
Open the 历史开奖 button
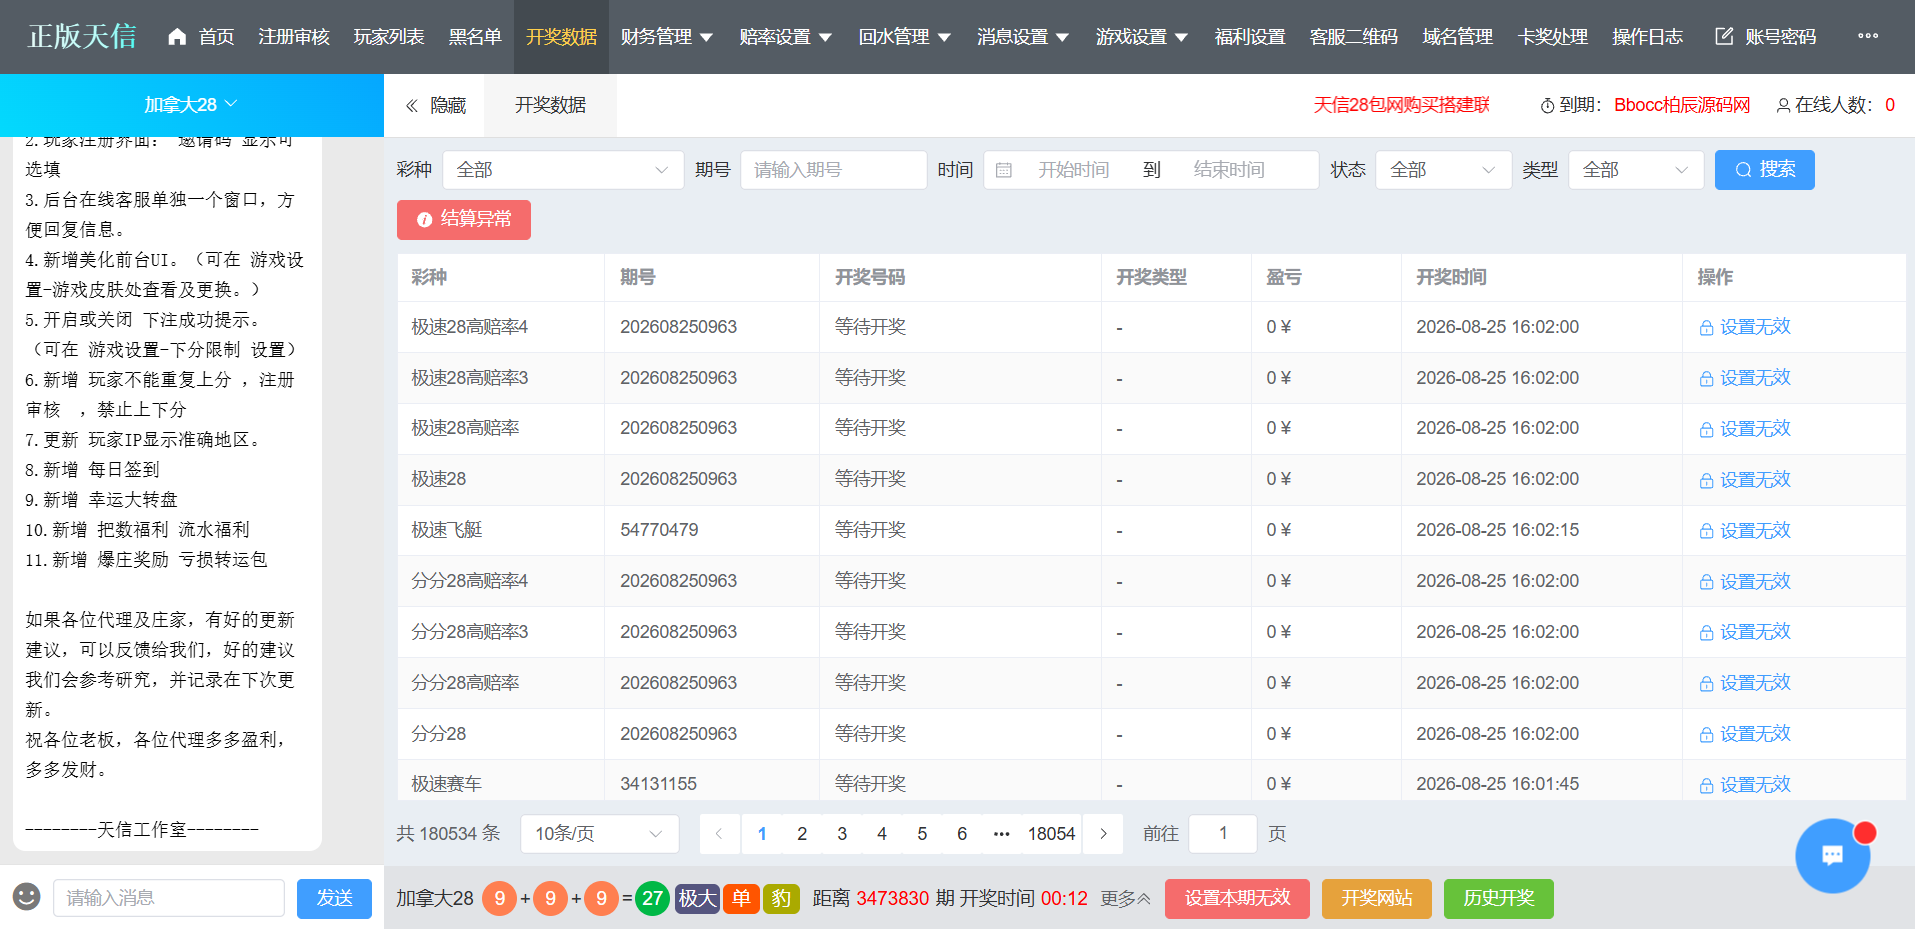(x=1499, y=898)
